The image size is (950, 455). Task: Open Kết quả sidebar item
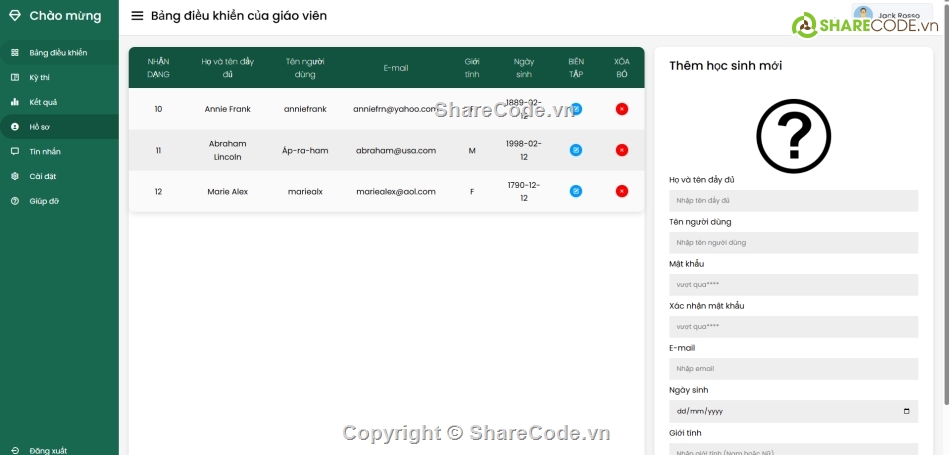pyautogui.click(x=43, y=102)
